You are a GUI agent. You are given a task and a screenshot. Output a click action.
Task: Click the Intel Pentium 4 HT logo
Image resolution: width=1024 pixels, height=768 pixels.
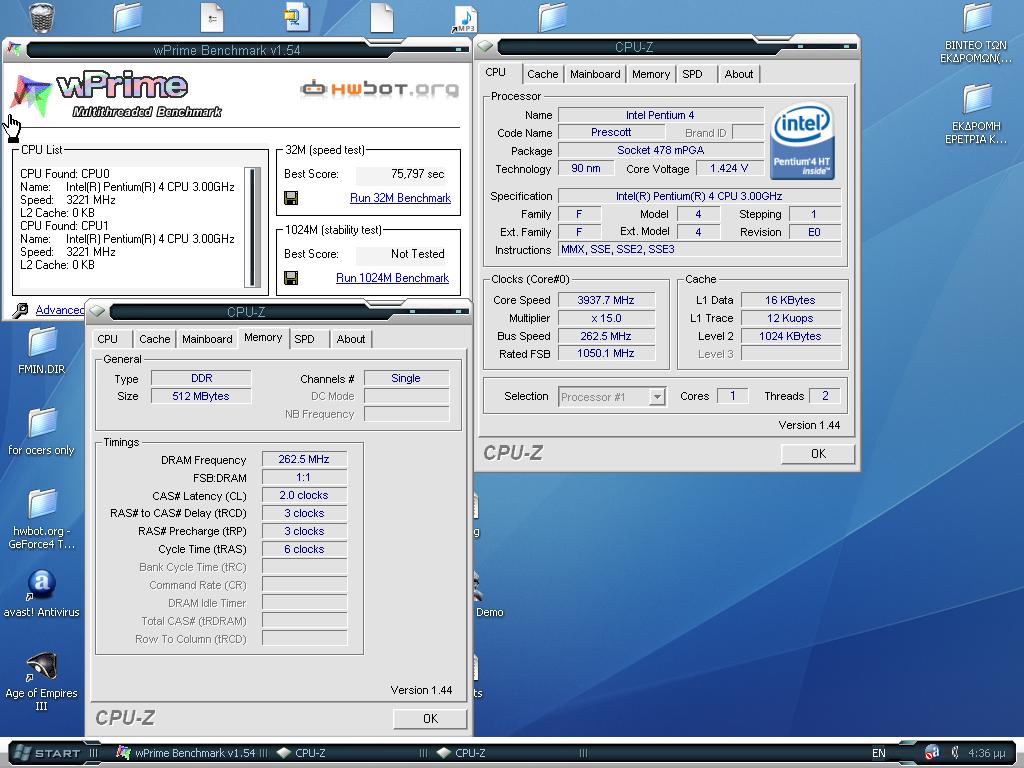click(x=802, y=141)
